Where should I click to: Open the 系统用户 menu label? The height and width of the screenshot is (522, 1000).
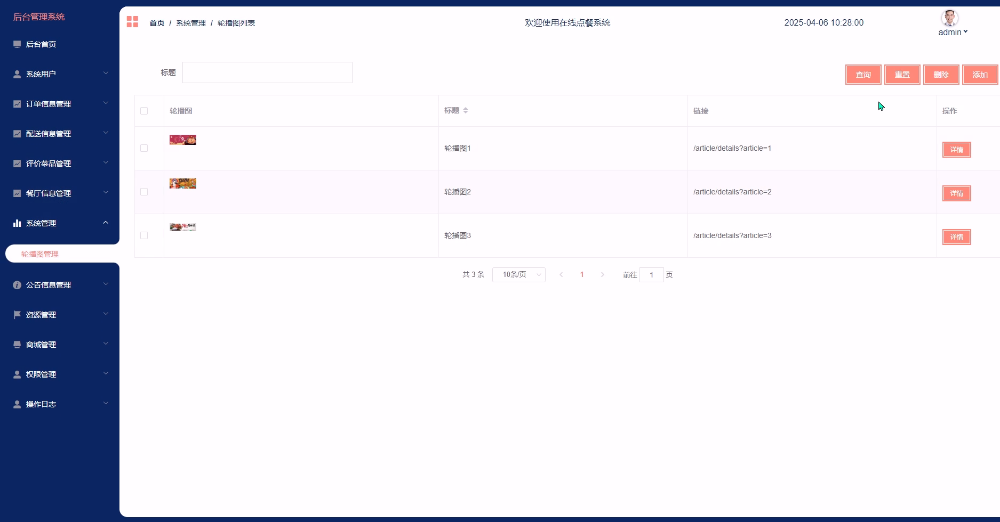point(41,74)
